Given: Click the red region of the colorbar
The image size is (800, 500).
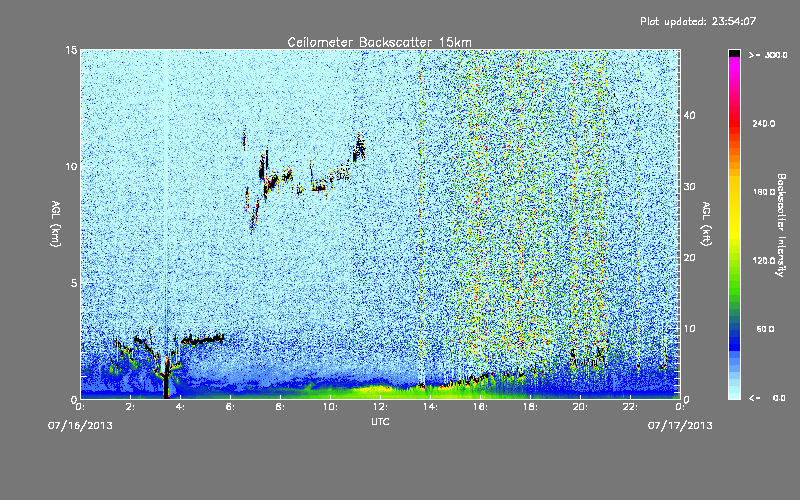Looking at the screenshot, I should point(734,122).
